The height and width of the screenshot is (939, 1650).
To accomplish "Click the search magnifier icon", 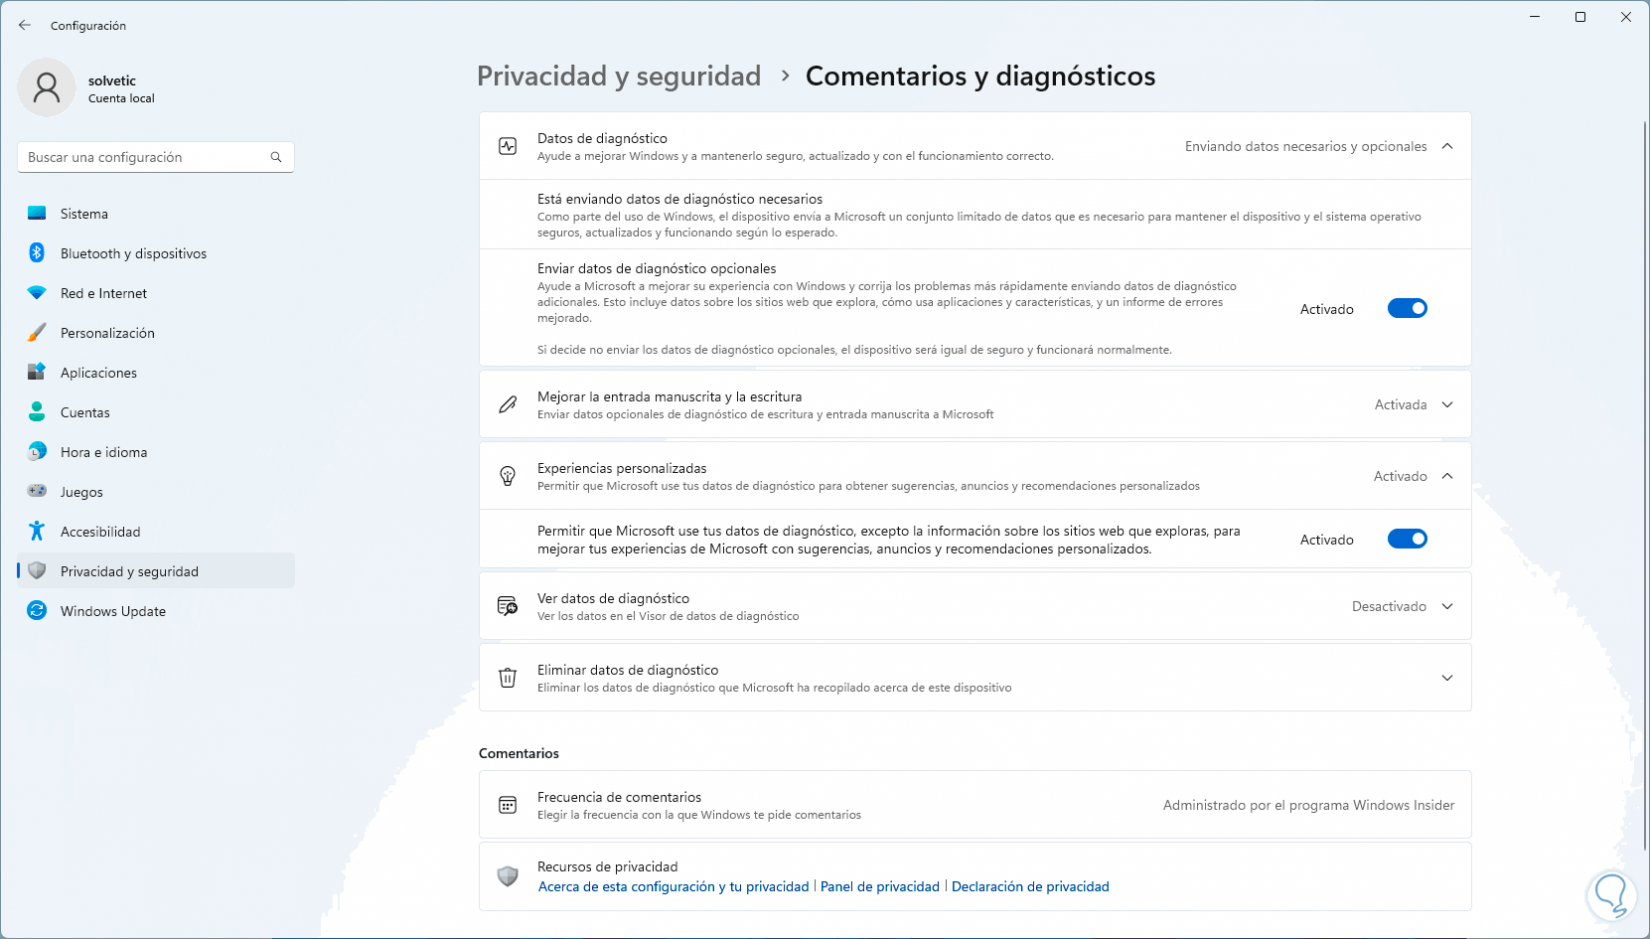I will [x=276, y=157].
